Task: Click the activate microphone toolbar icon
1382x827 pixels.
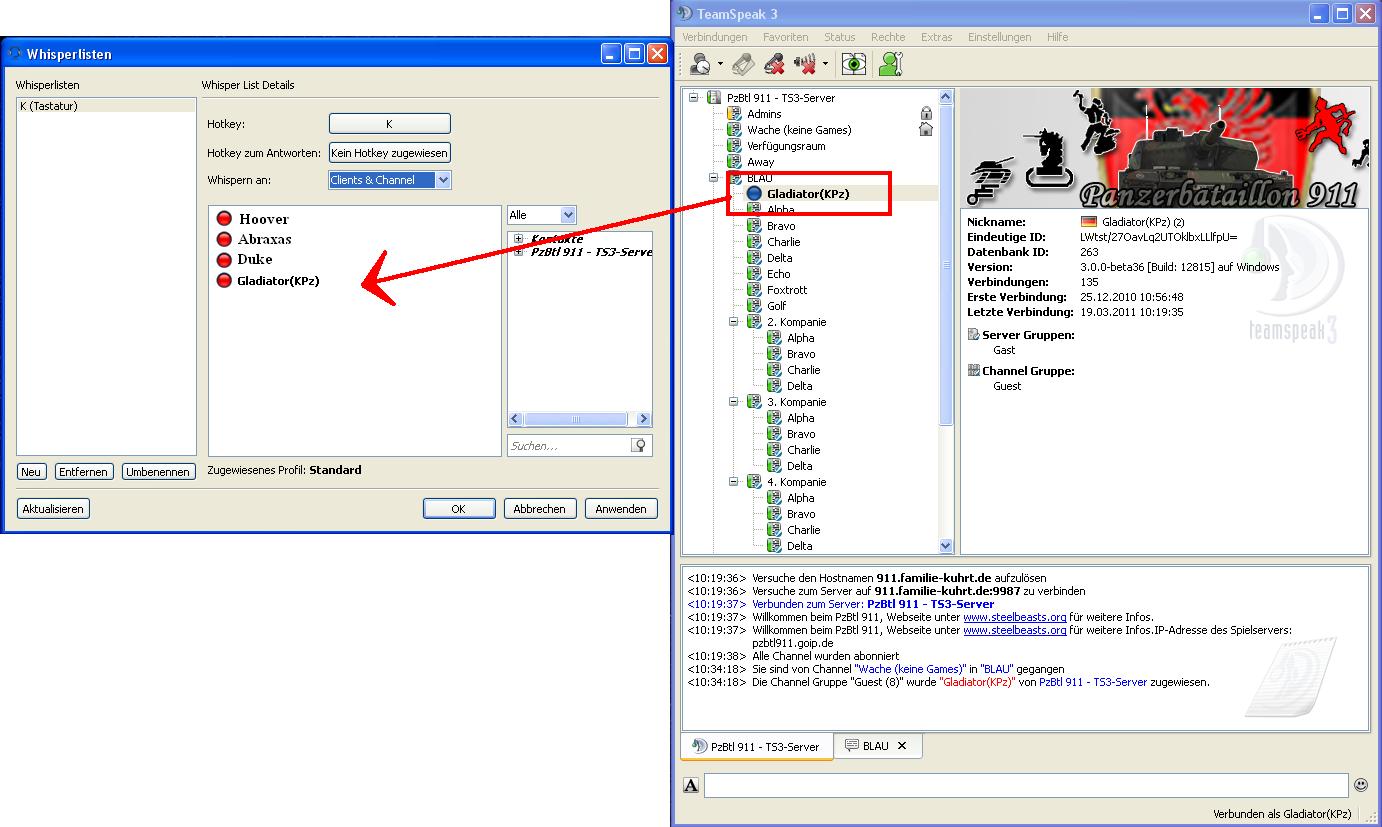Action: (x=742, y=65)
